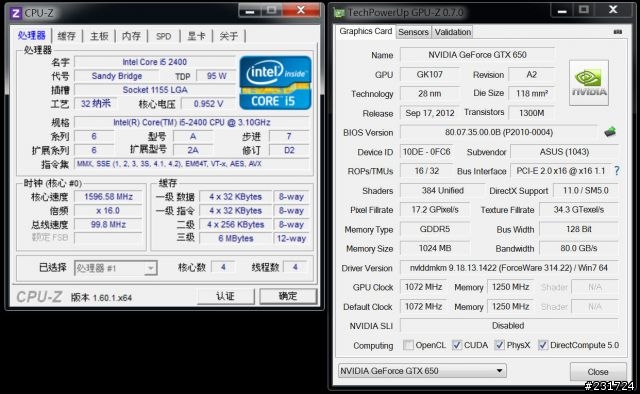Close GPU-Z with the title bar X
640x394 pixels.
(613, 10)
